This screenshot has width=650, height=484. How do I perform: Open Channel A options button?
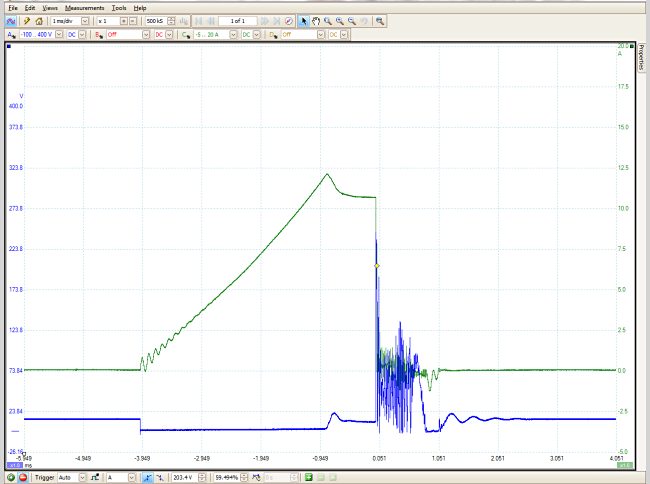tap(10, 33)
